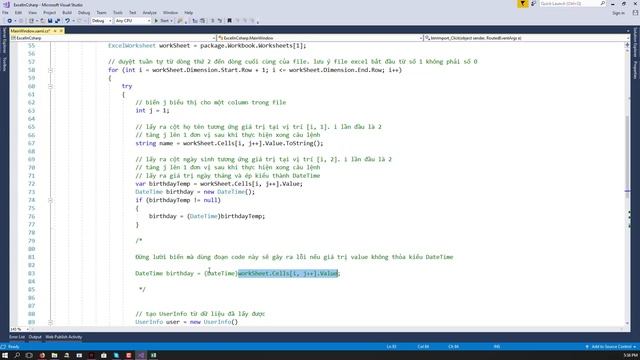Open the Store icon on the taskbar
640x360 pixels.
pos(104,356)
